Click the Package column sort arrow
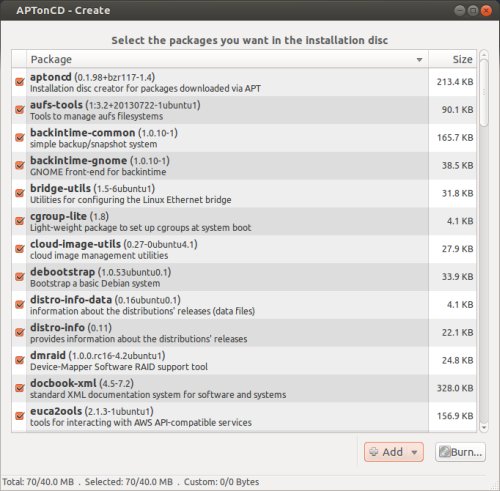This screenshot has width=500, height=491. pyautogui.click(x=419, y=60)
